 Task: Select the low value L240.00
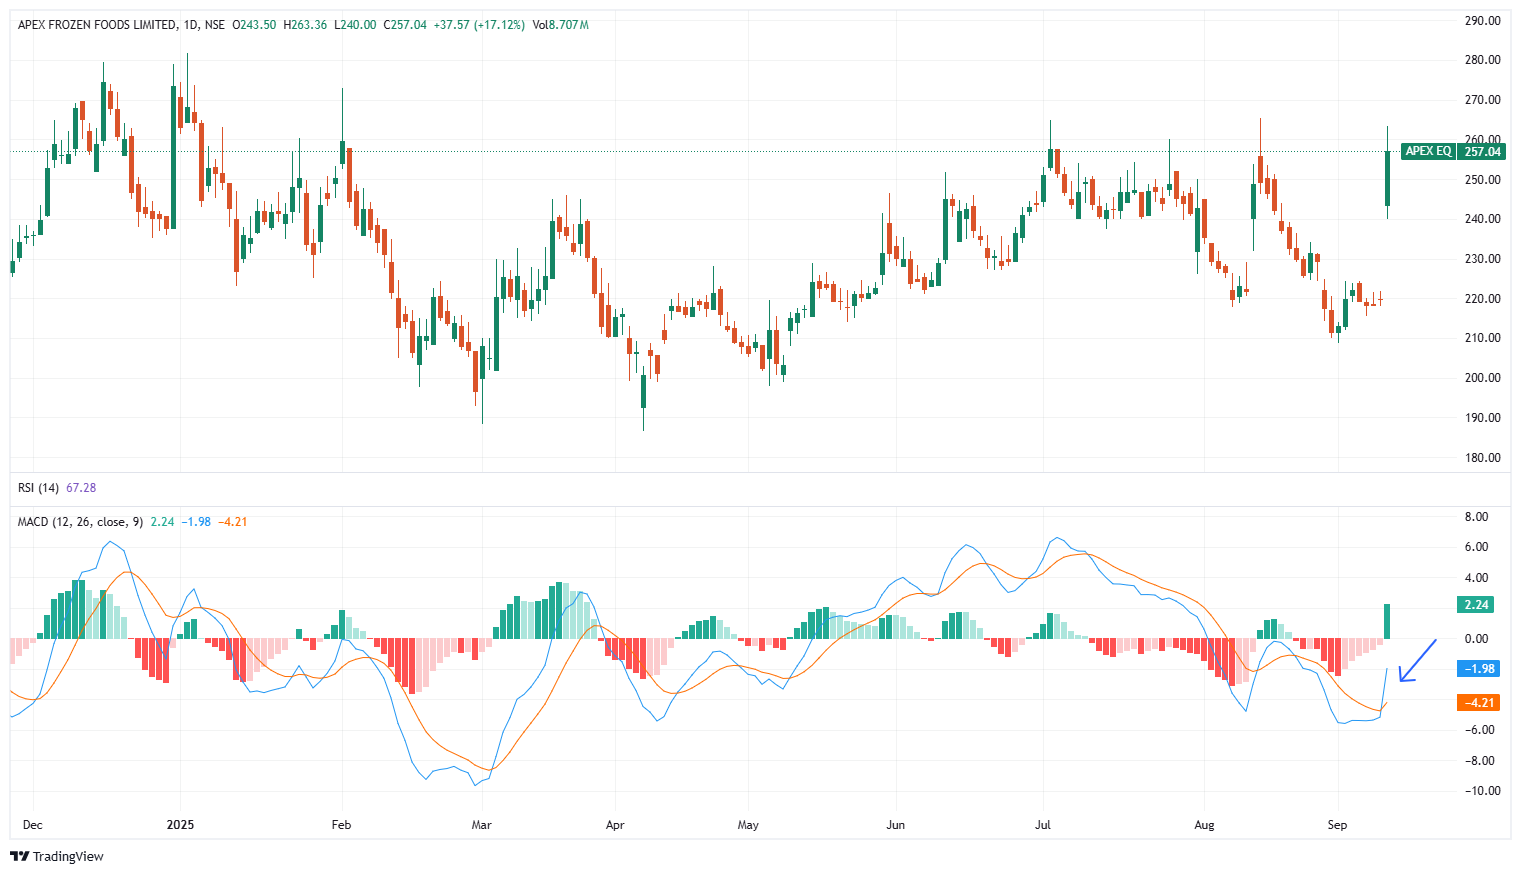point(355,25)
